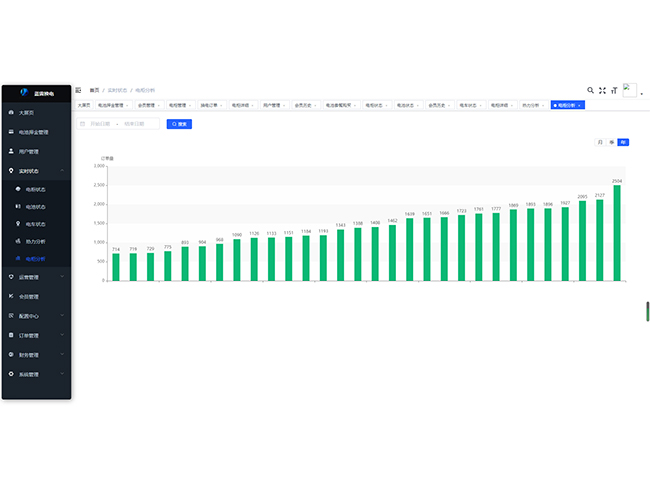This screenshot has width=650, height=488.
Task: Click the 用户管理 person icon in sidebar
Action: click(11, 151)
